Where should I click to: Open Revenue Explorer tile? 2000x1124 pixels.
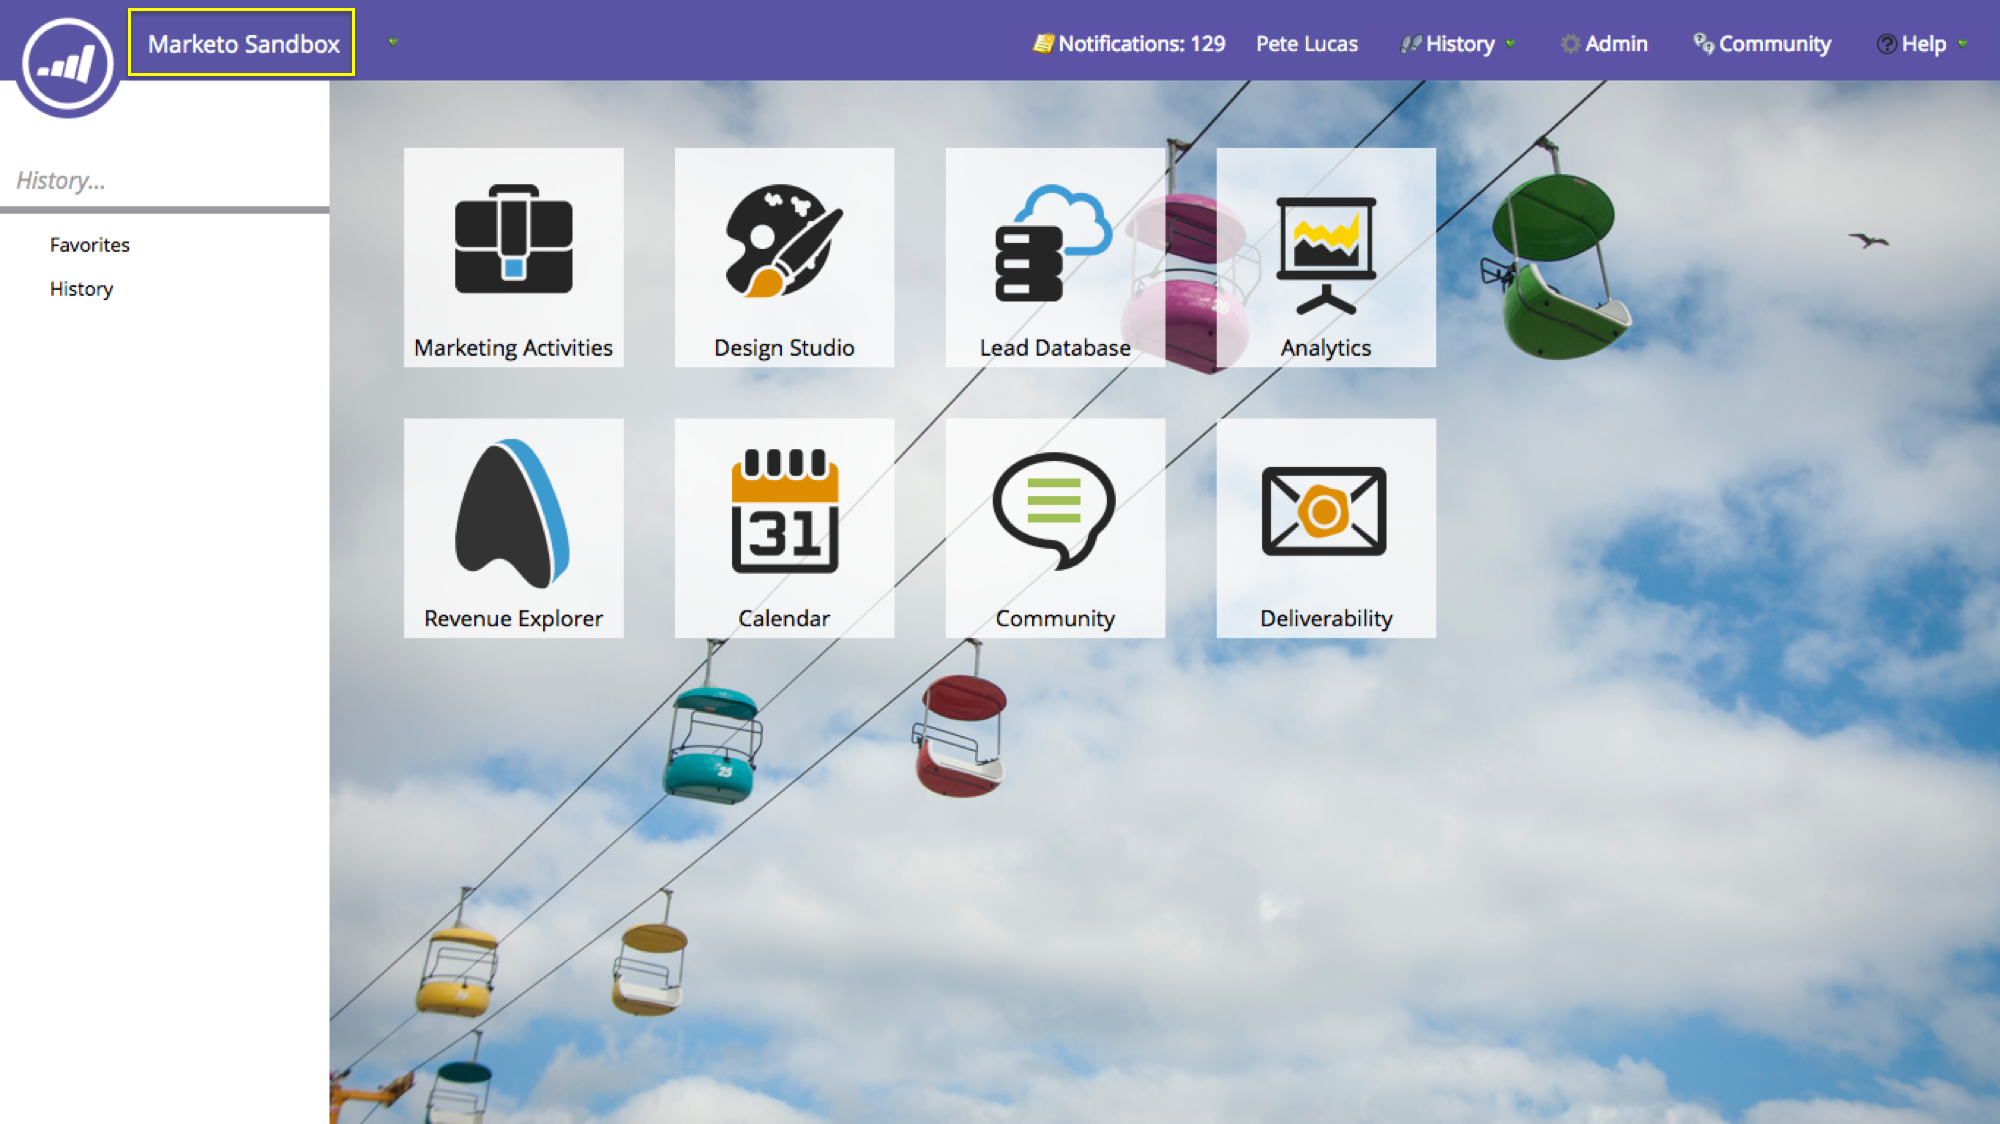[x=513, y=528]
